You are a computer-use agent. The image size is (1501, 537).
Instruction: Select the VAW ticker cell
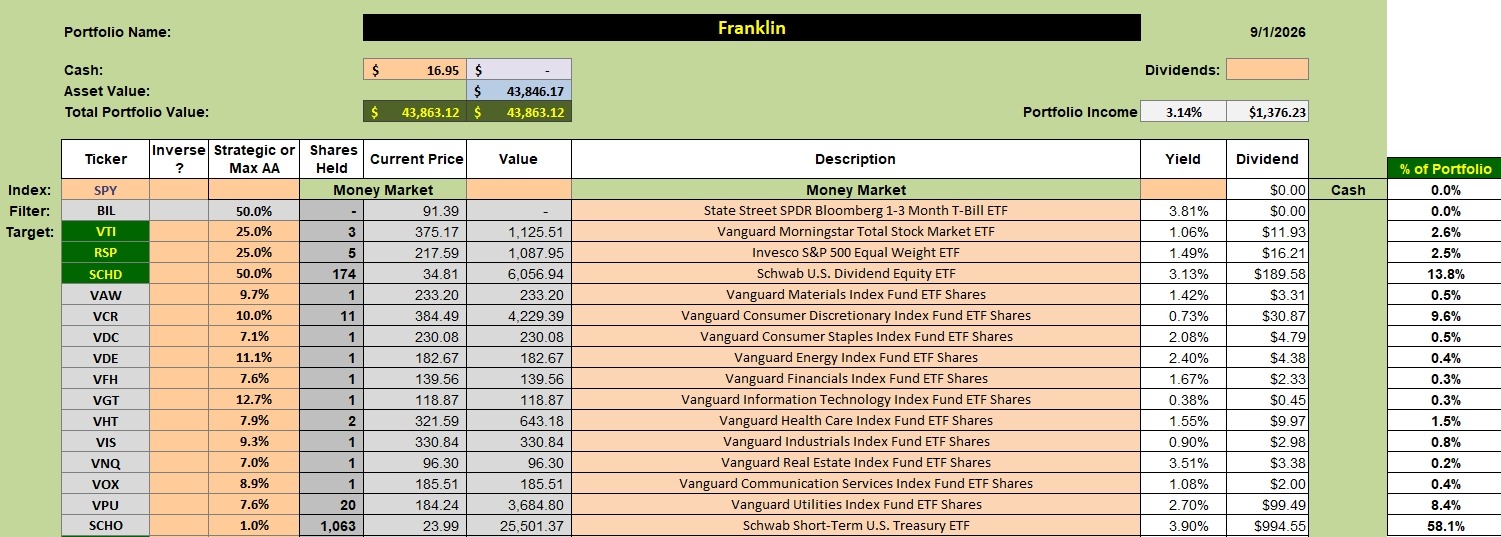(x=105, y=295)
